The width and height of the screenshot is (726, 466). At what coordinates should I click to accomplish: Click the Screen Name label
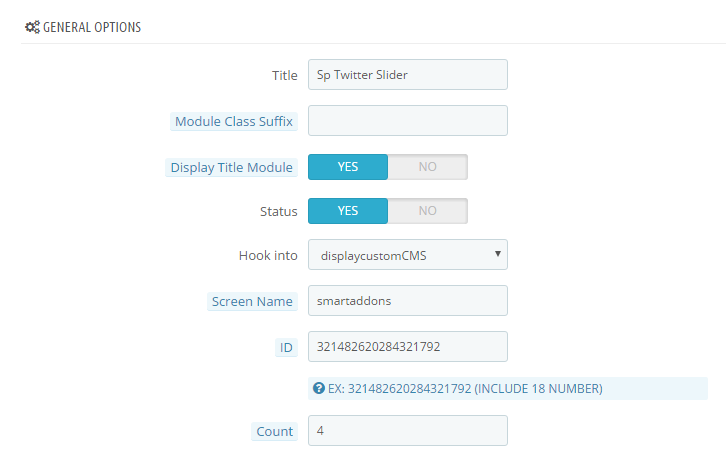tap(252, 302)
